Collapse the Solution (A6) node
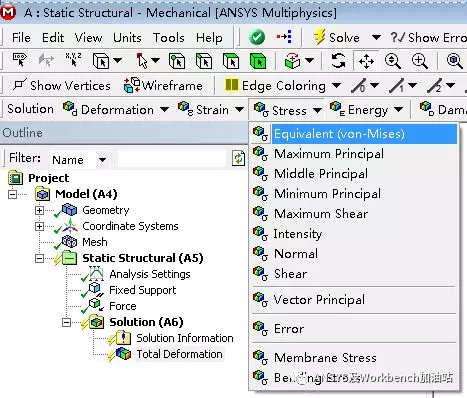 [66, 322]
